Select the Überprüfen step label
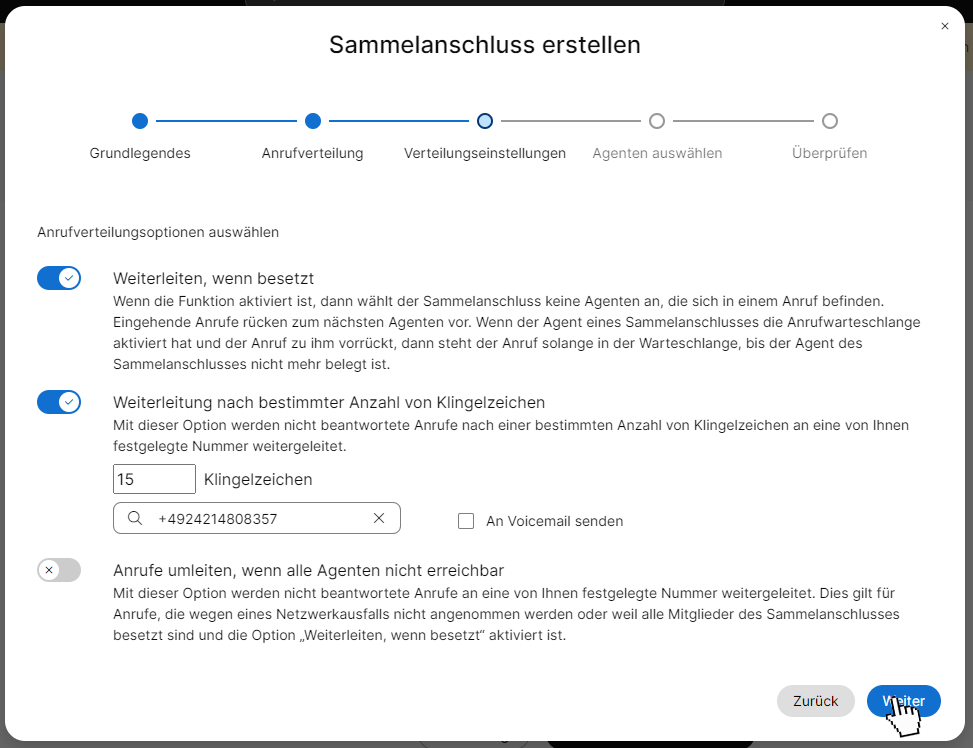This screenshot has height=748, width=973. click(830, 153)
